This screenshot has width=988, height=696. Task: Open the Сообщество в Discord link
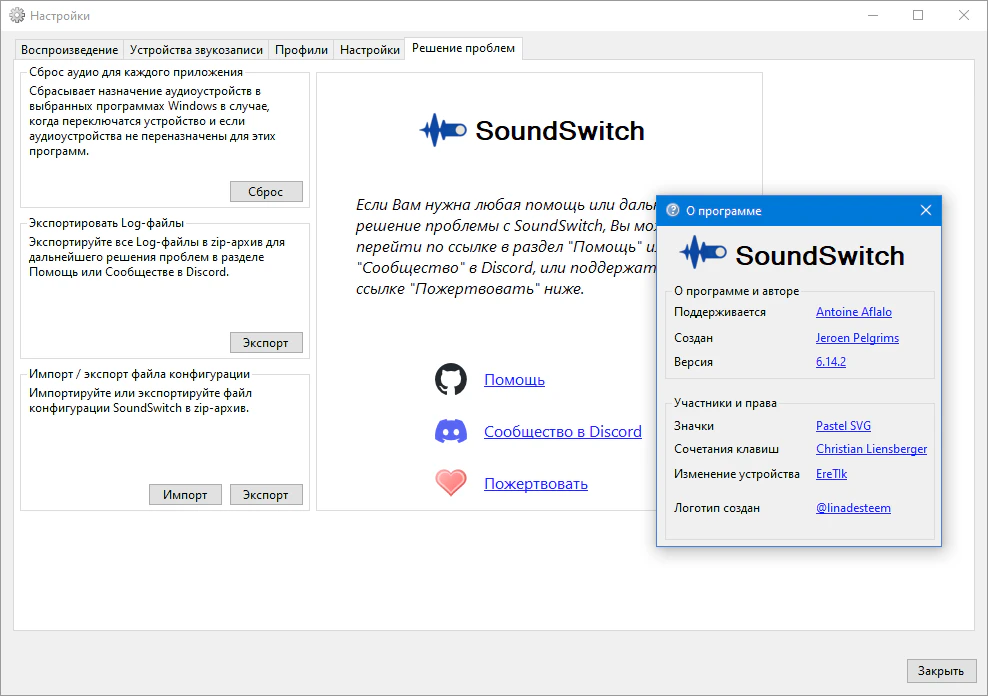point(563,431)
